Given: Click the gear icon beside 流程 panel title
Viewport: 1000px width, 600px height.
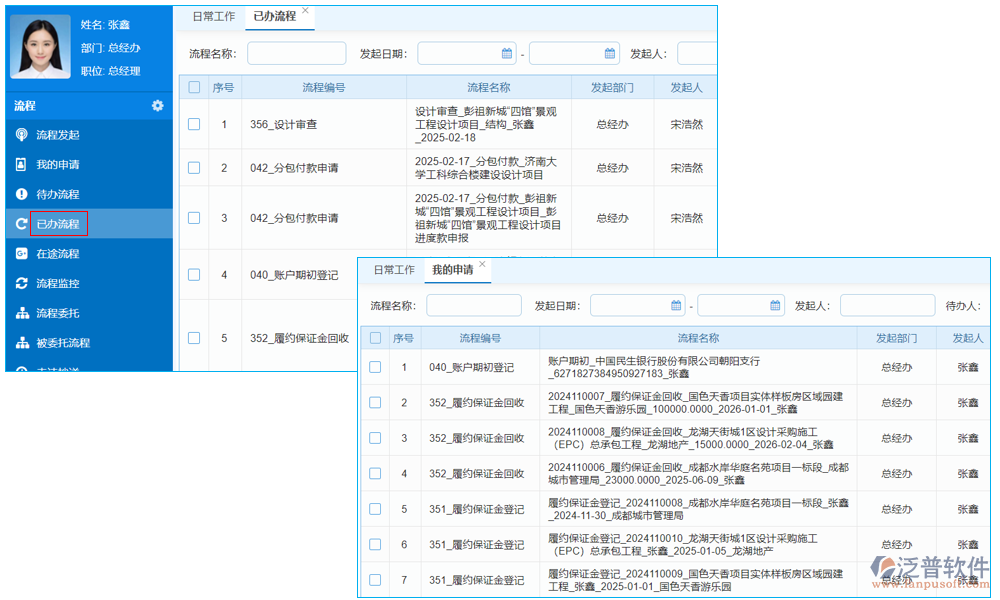Looking at the screenshot, I should tap(157, 105).
